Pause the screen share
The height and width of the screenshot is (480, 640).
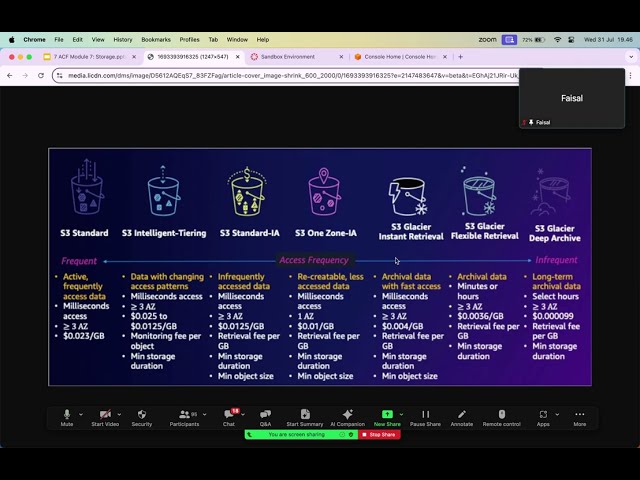click(x=425, y=415)
